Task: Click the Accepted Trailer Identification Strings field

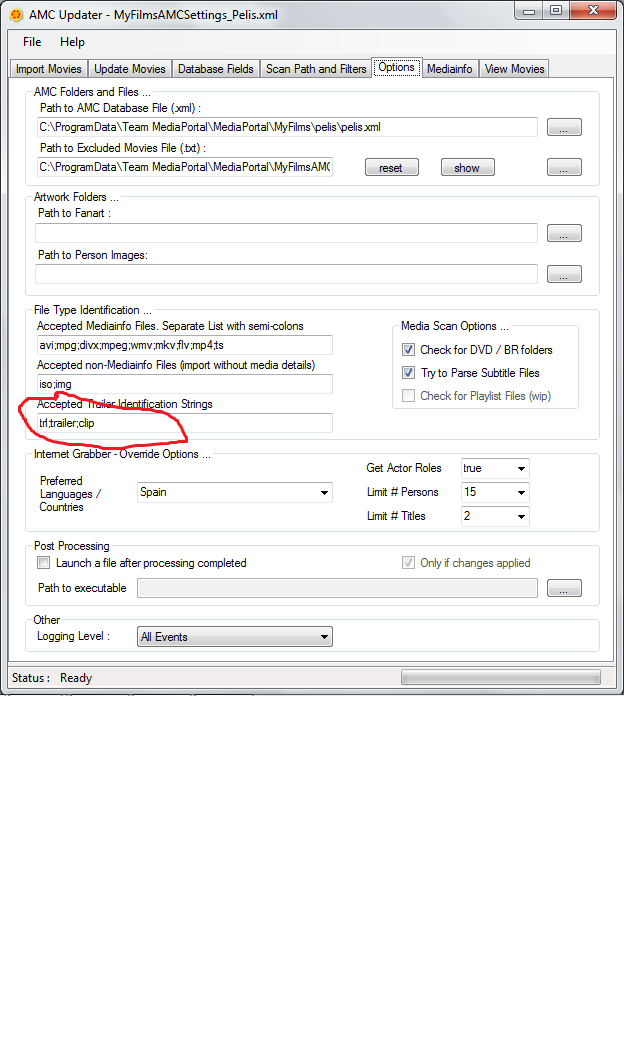Action: pyautogui.click(x=184, y=423)
